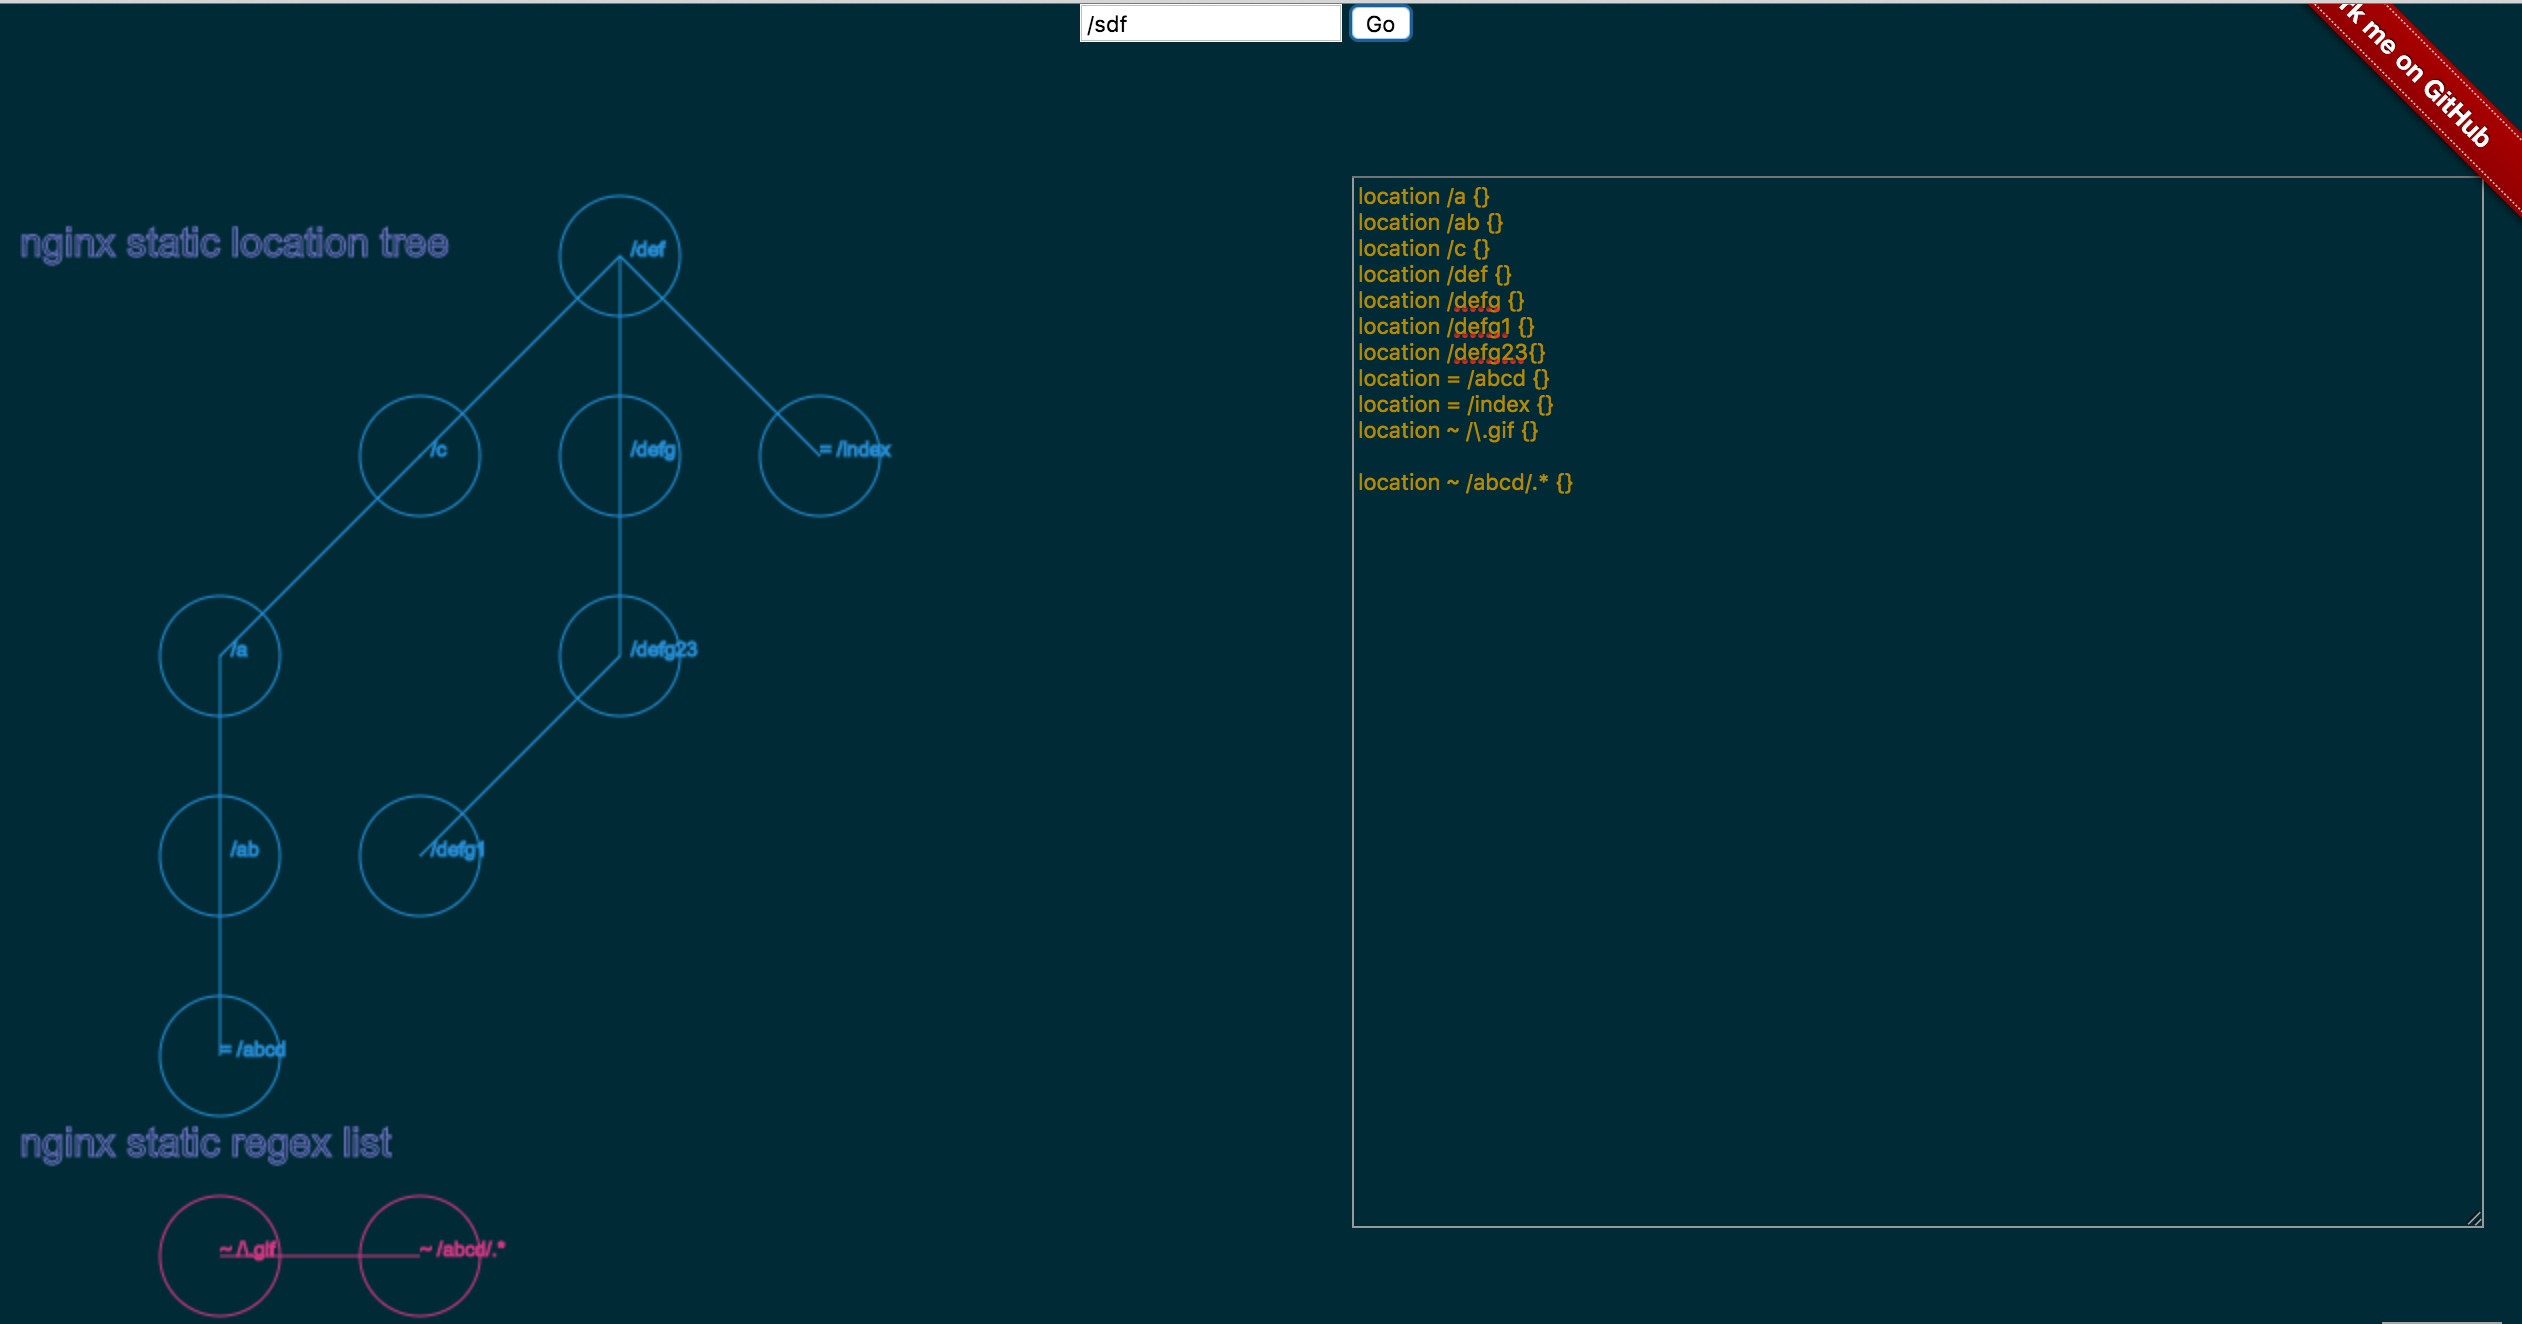Click the /defg tree node
The width and height of the screenshot is (2522, 1324).
click(x=619, y=456)
